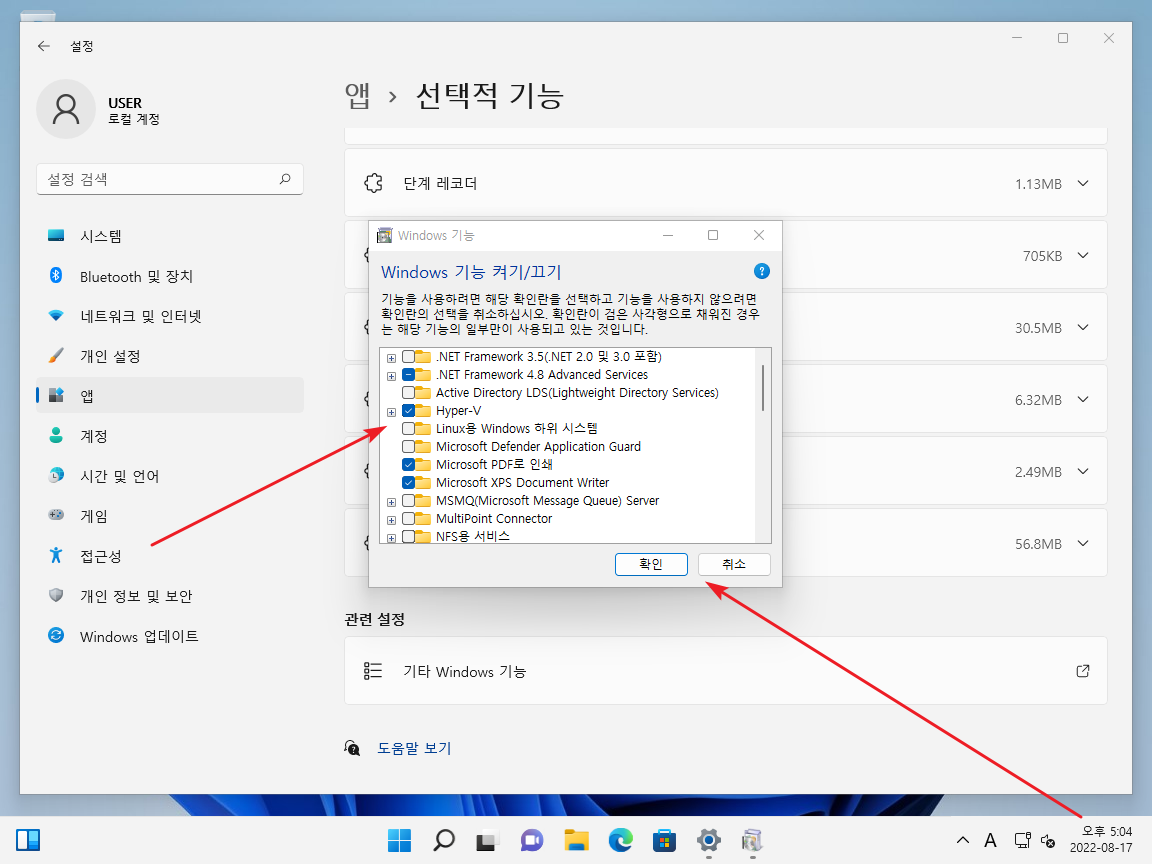Screen dimensions: 1152x864
Task: Launch Microsoft Edge from taskbar
Action: 620,840
